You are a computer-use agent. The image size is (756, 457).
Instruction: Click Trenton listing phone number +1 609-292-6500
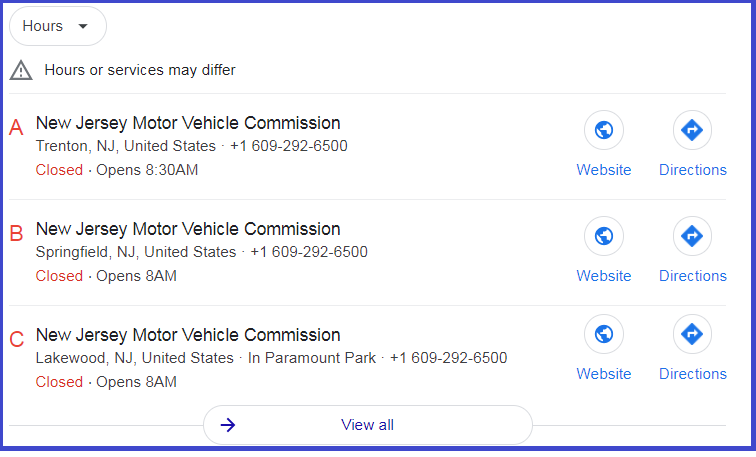(289, 146)
